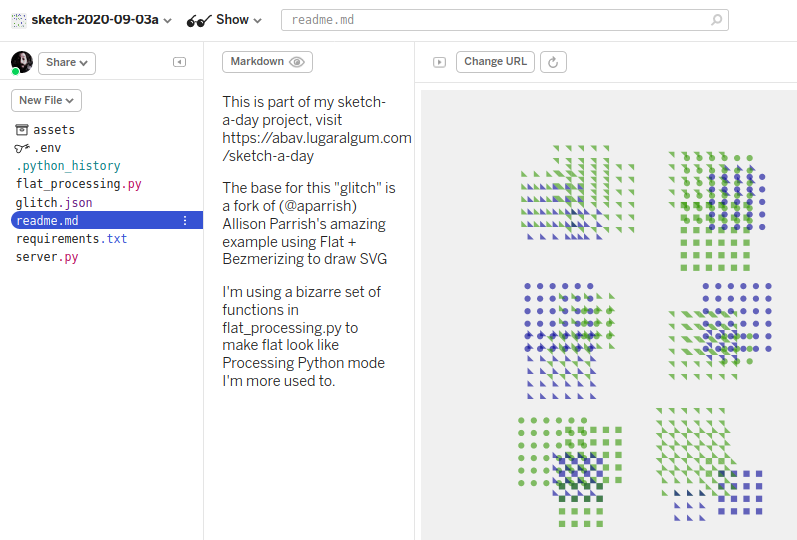Expand the Share dropdown
Image resolution: width=797 pixels, height=540 pixels.
67,62
